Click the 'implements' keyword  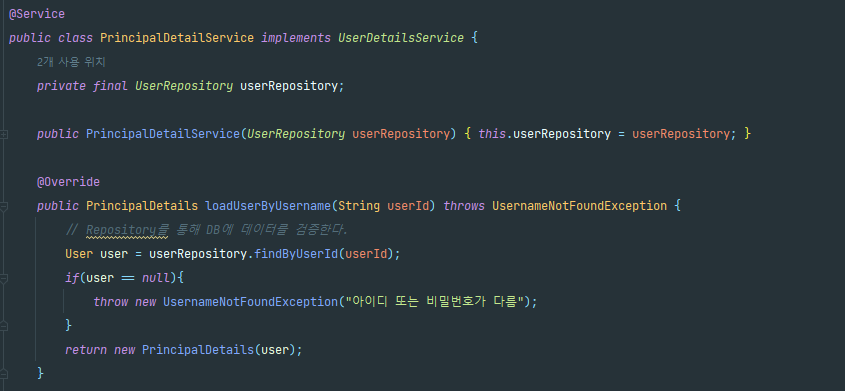(x=296, y=38)
